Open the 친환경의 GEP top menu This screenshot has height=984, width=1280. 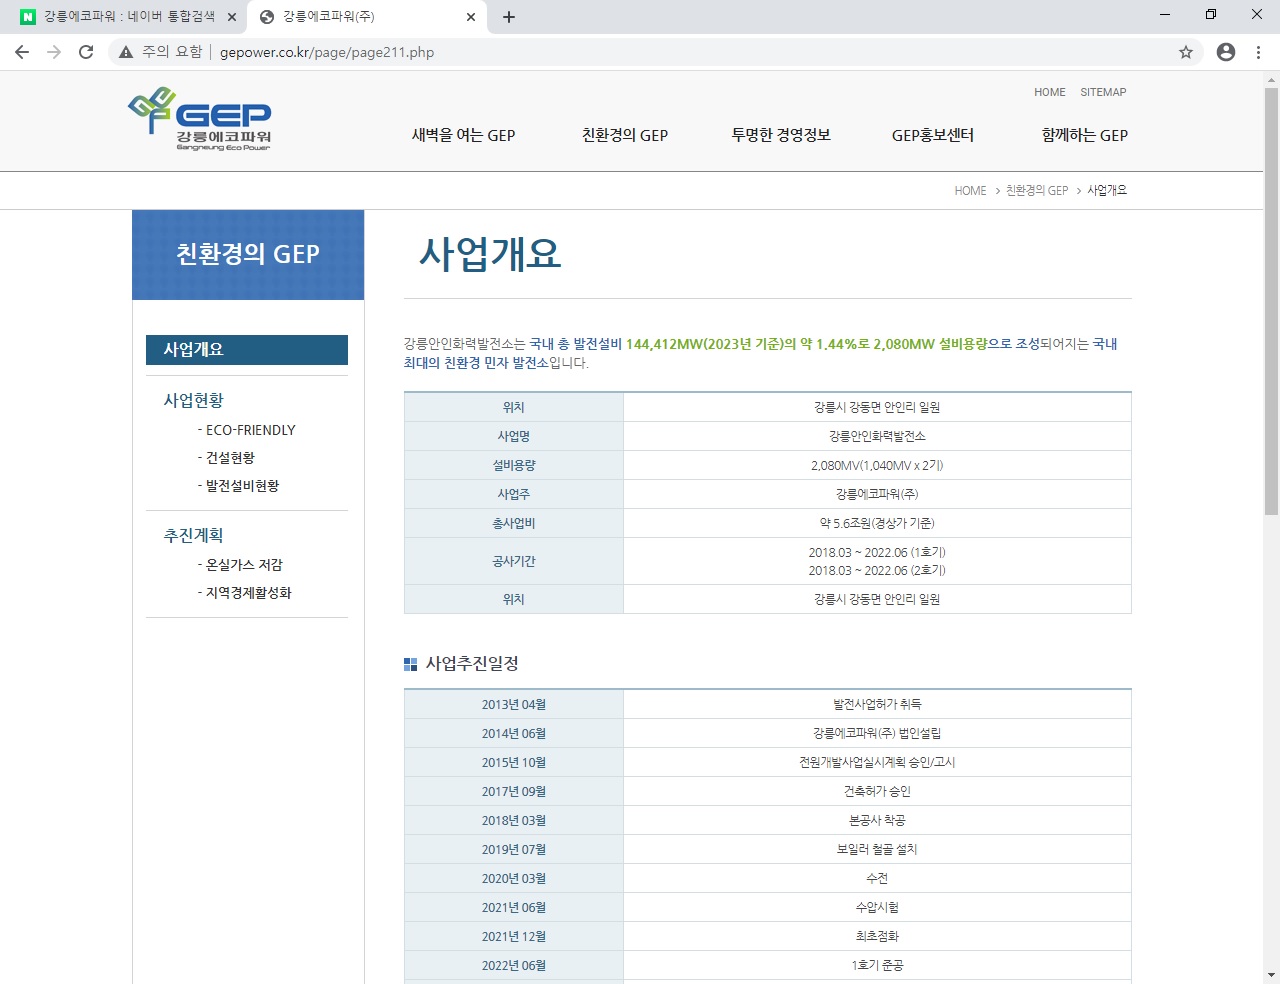pyautogui.click(x=625, y=135)
